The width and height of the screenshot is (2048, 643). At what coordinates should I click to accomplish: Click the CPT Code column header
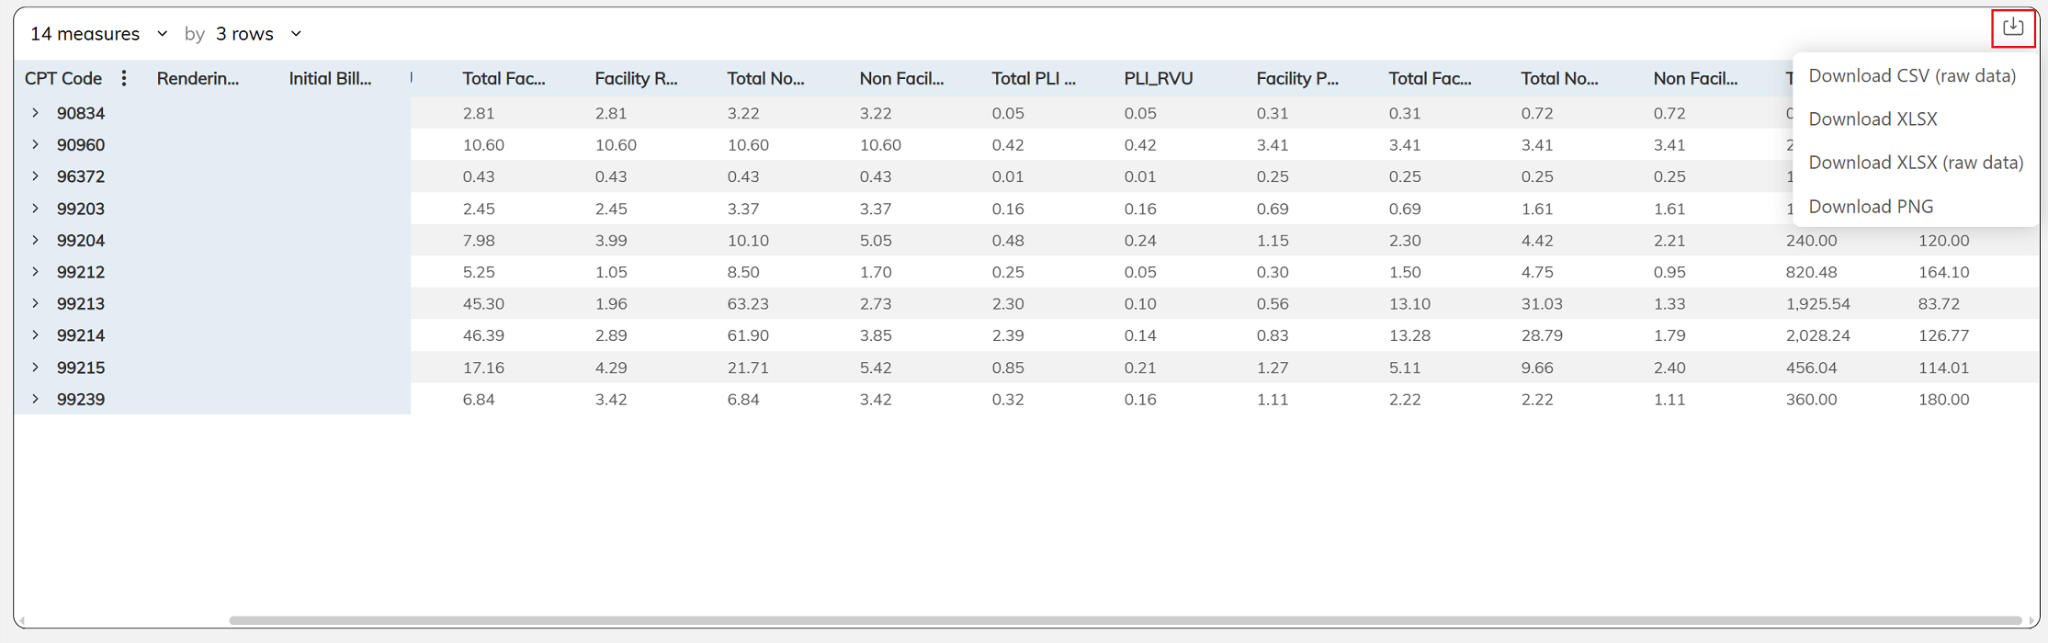[x=63, y=78]
